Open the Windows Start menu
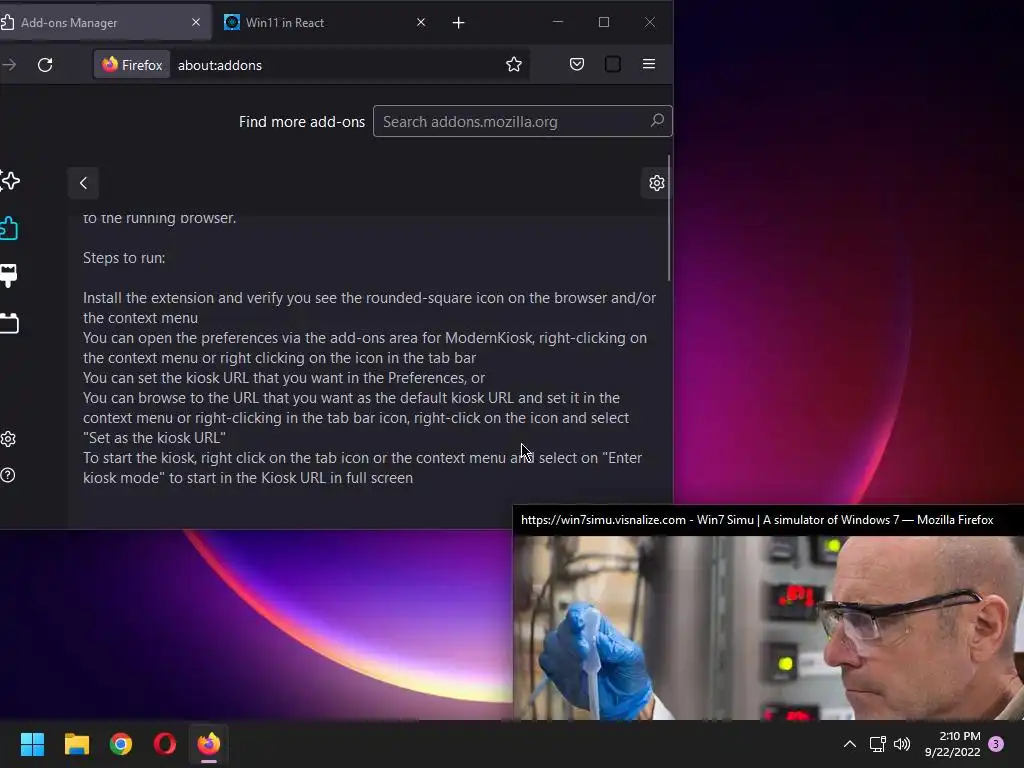 [x=32, y=744]
